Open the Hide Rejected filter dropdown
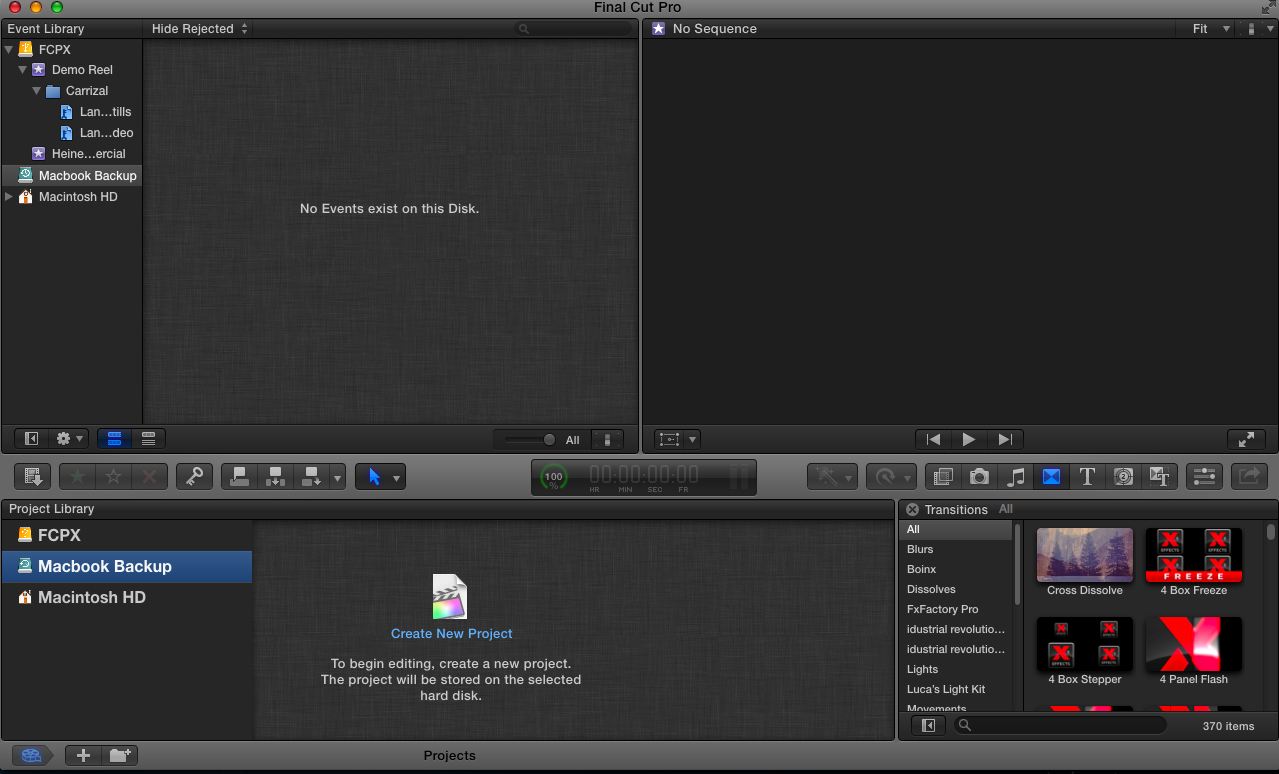 [x=200, y=29]
